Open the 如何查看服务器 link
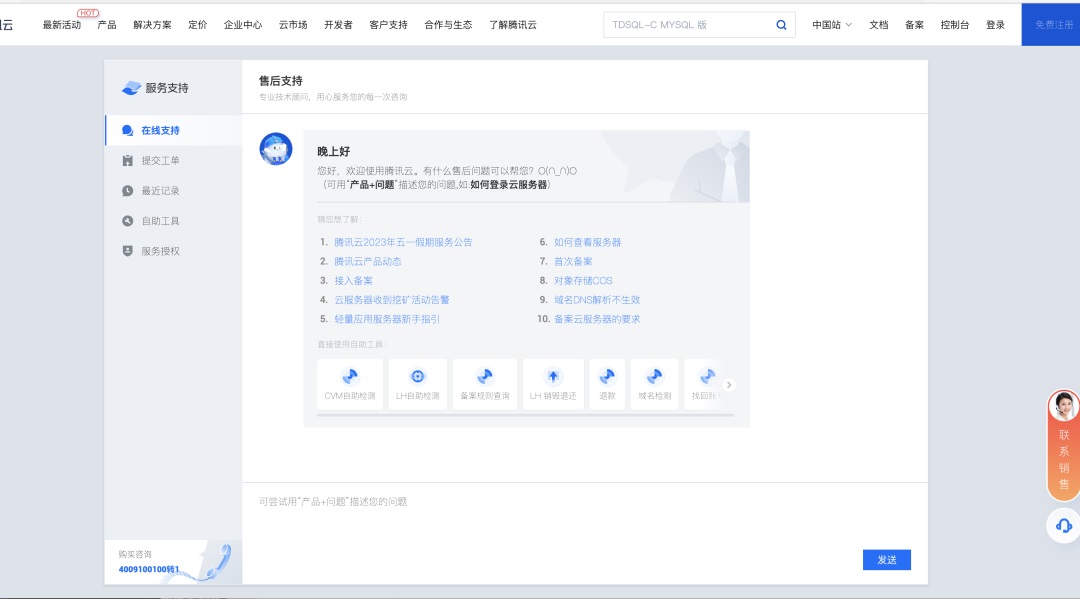Image resolution: width=1080 pixels, height=599 pixels. click(x=588, y=242)
